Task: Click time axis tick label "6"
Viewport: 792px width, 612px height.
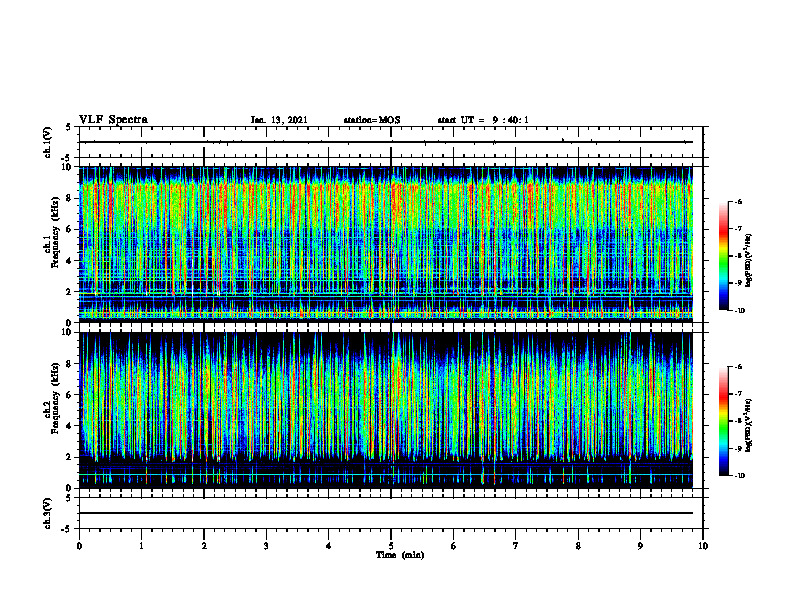Action: click(x=454, y=546)
